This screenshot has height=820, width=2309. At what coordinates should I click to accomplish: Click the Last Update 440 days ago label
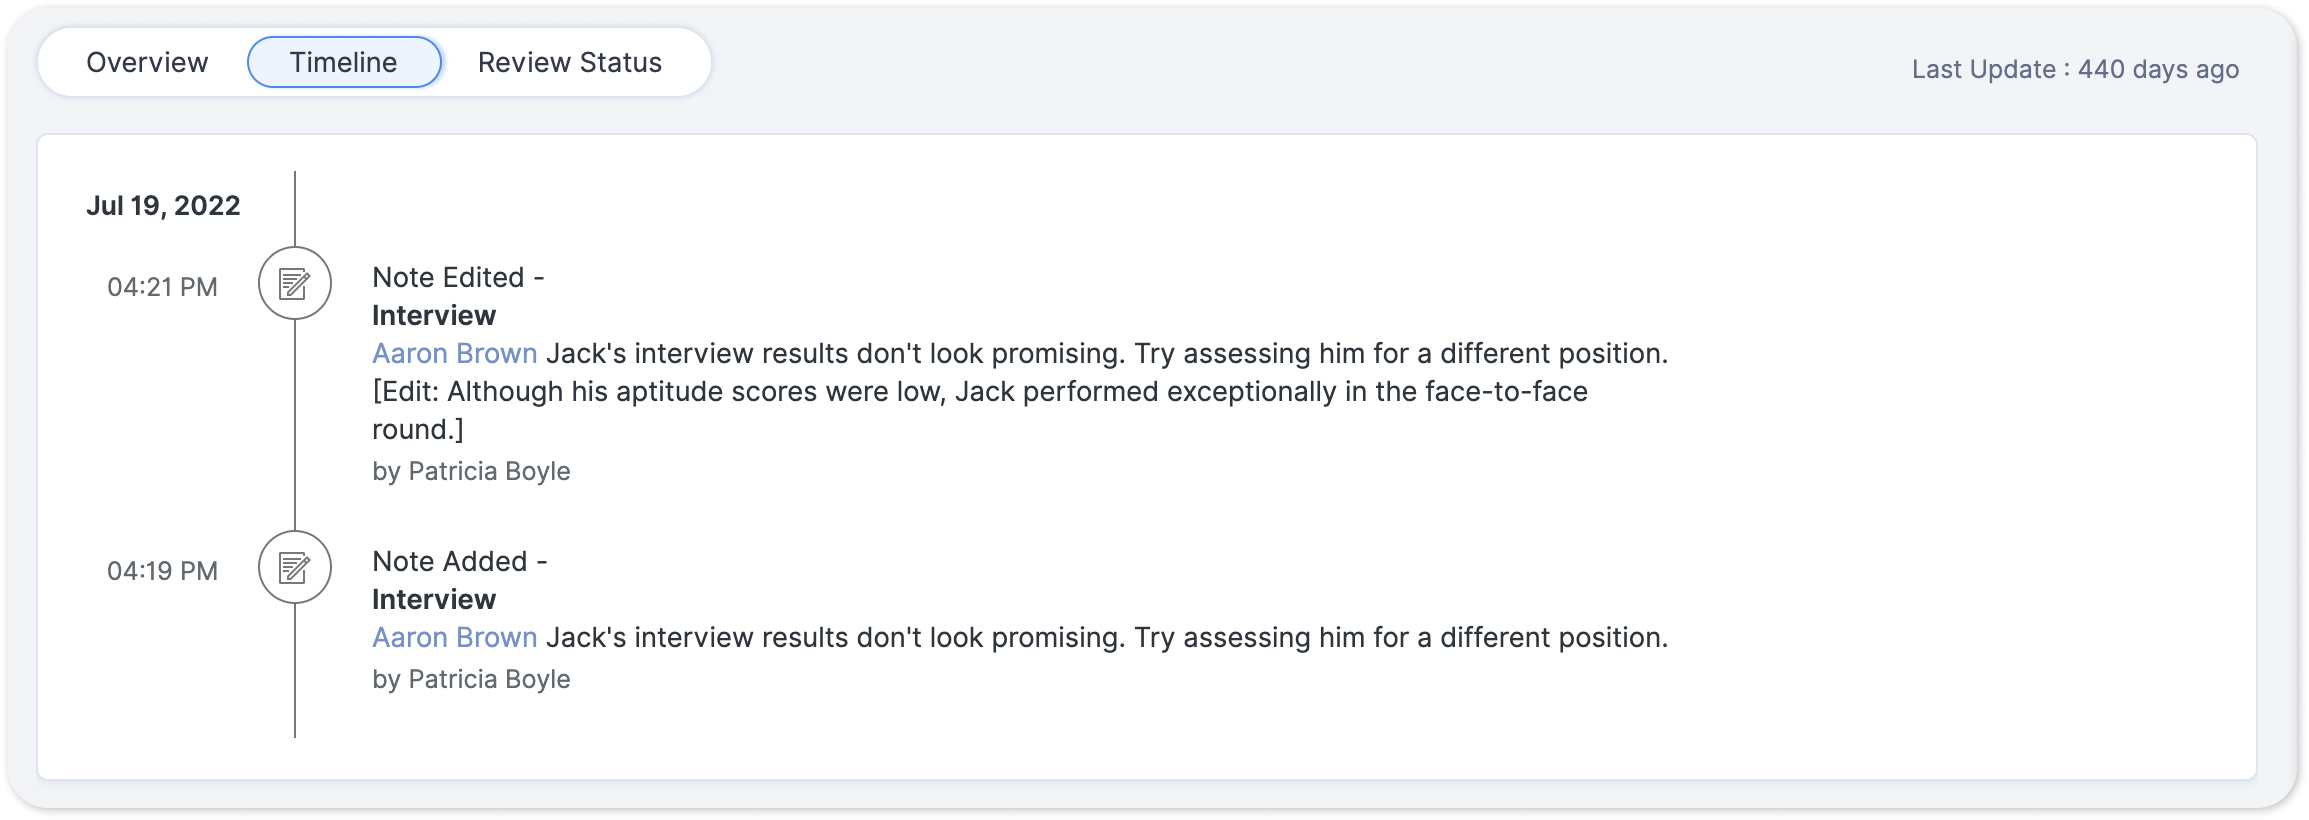click(2074, 70)
